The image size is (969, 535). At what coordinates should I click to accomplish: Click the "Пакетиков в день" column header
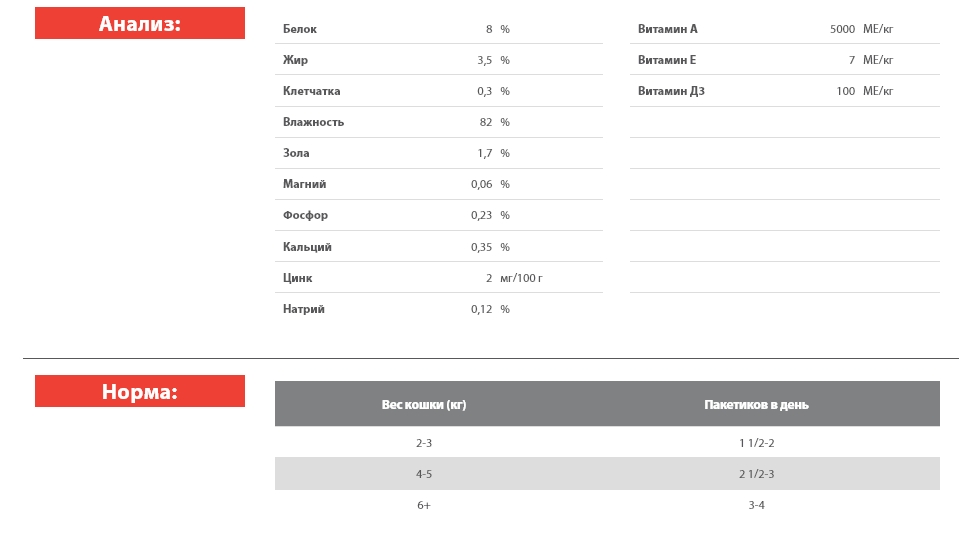(x=756, y=405)
